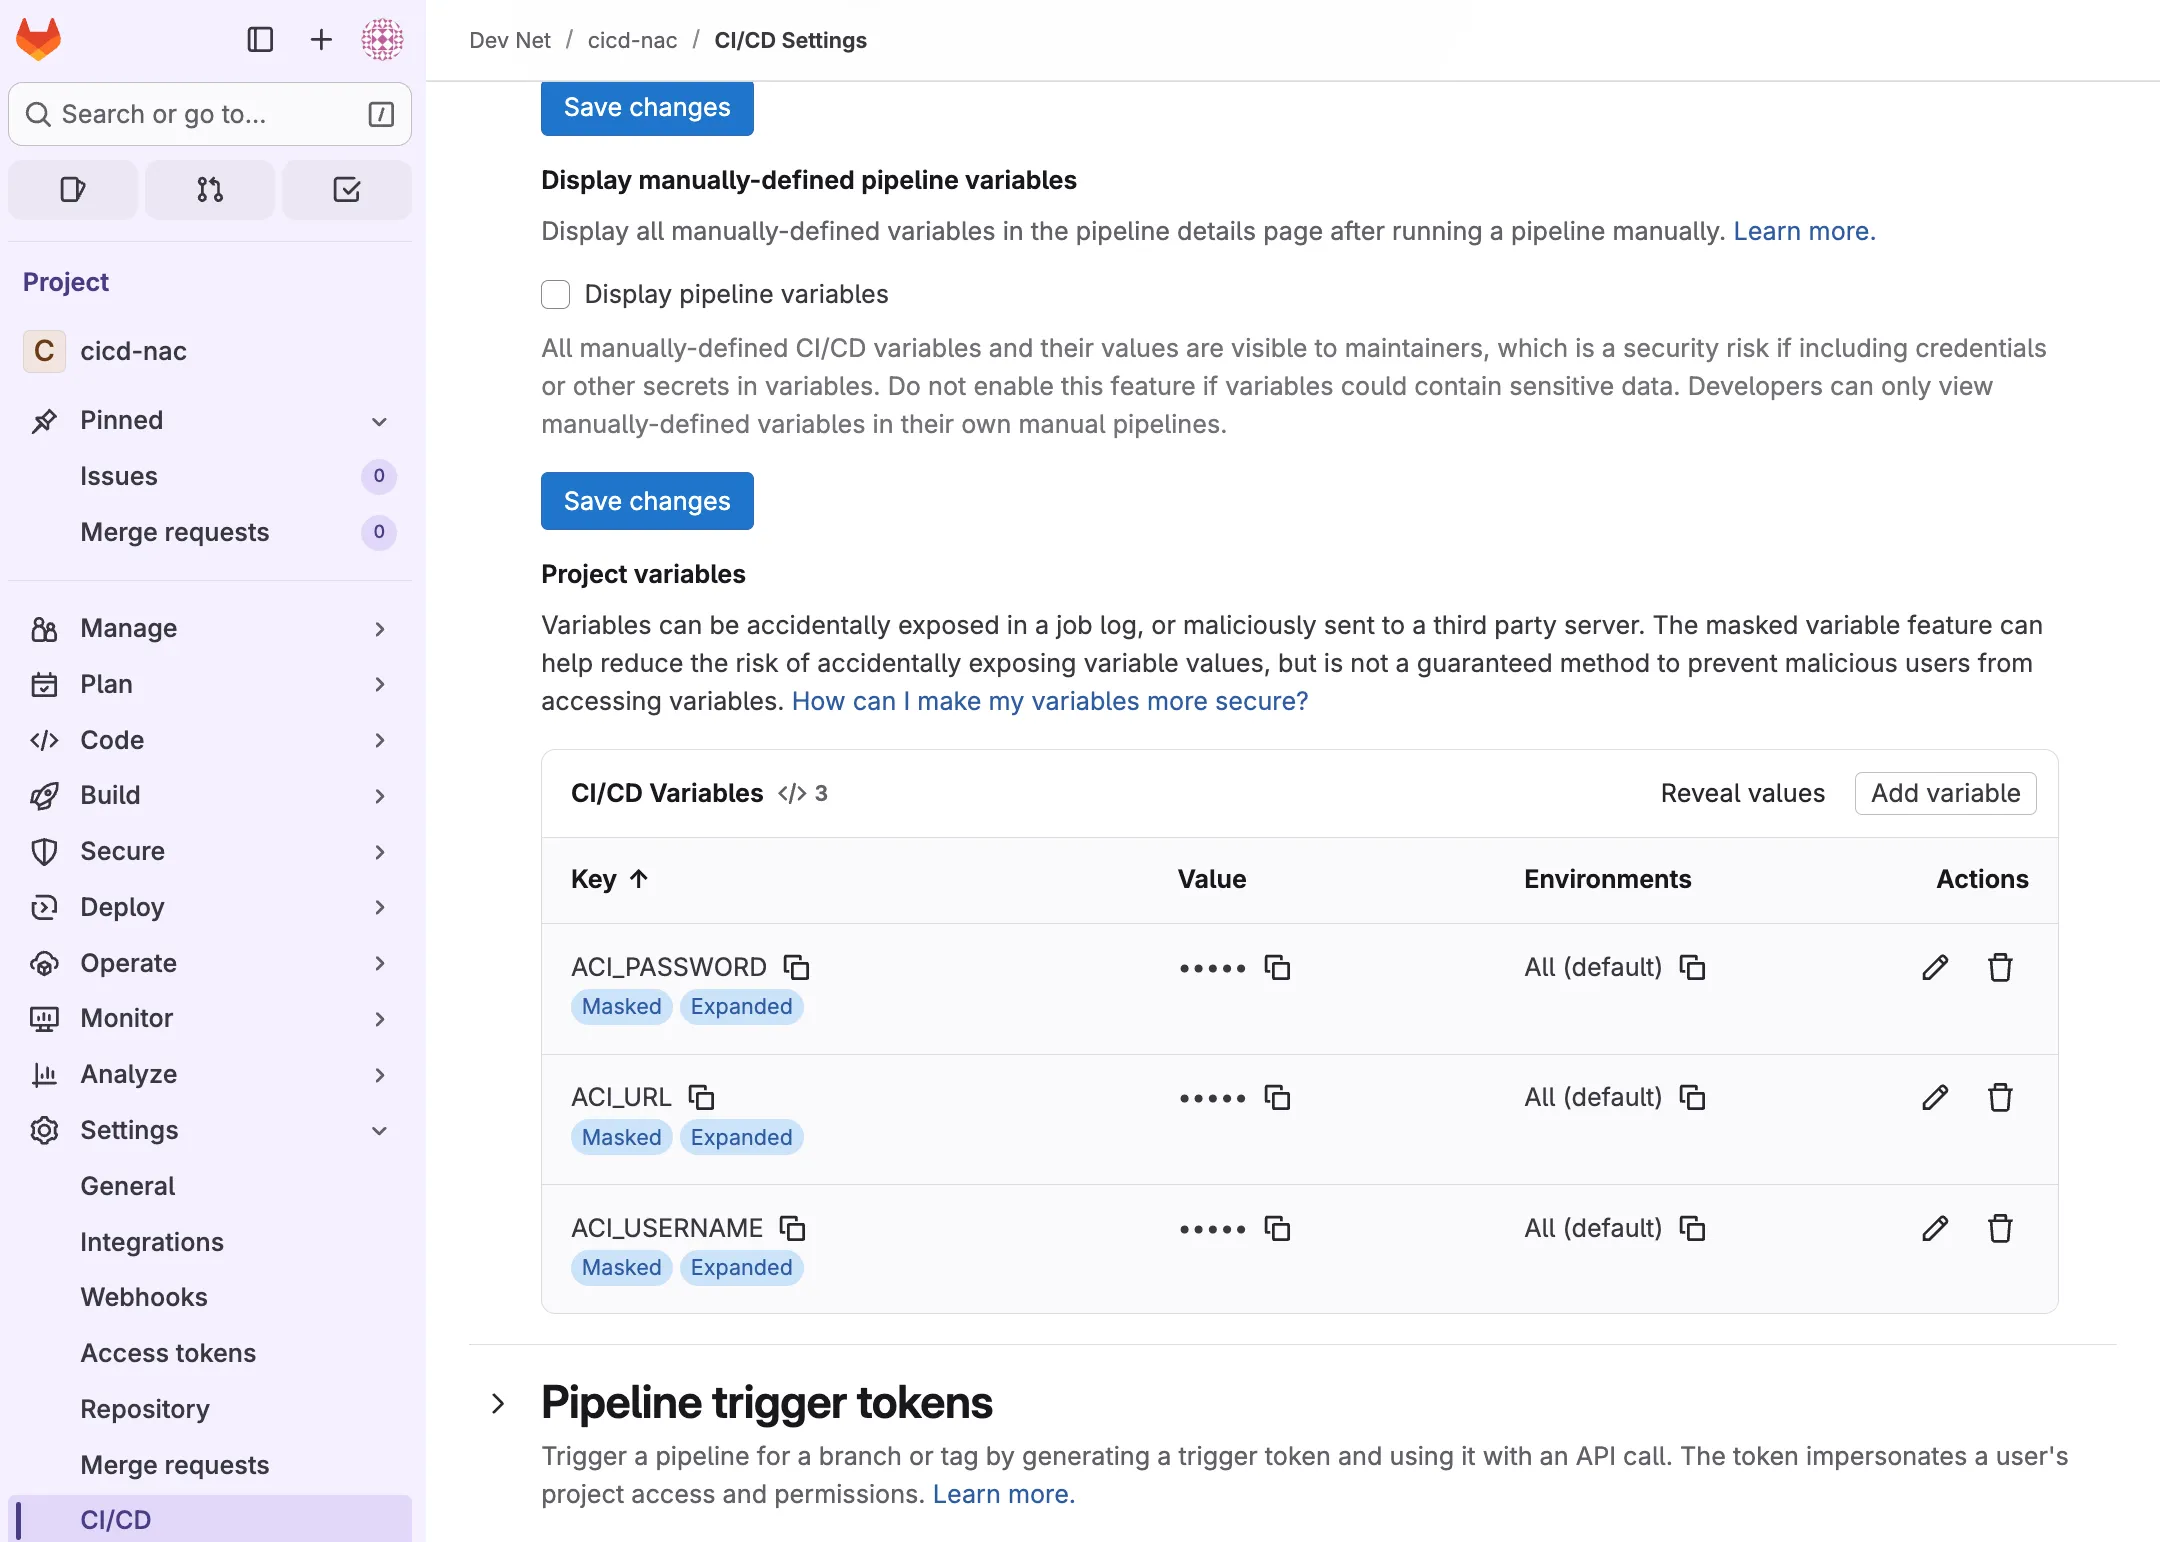Image resolution: width=2160 pixels, height=1542 pixels.
Task: Copy the ACI_URL masked value
Action: 1277,1098
